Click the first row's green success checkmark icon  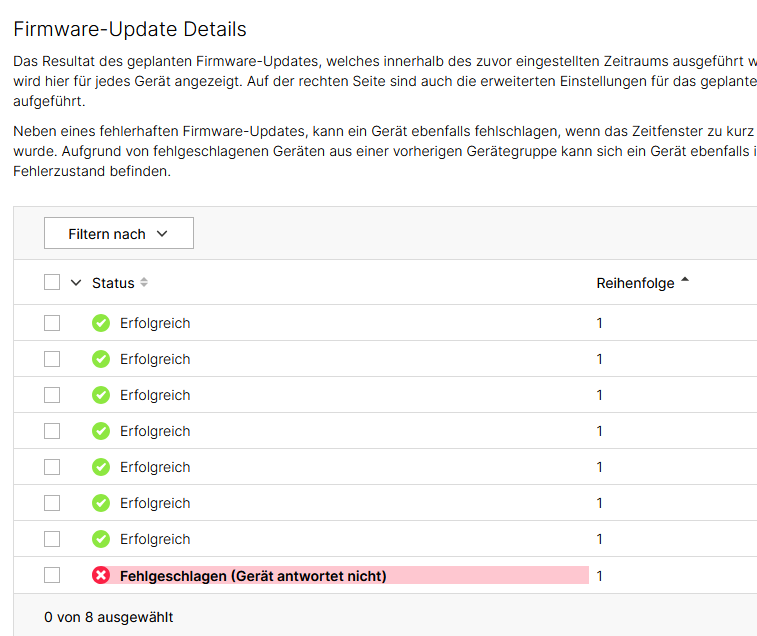point(101,323)
